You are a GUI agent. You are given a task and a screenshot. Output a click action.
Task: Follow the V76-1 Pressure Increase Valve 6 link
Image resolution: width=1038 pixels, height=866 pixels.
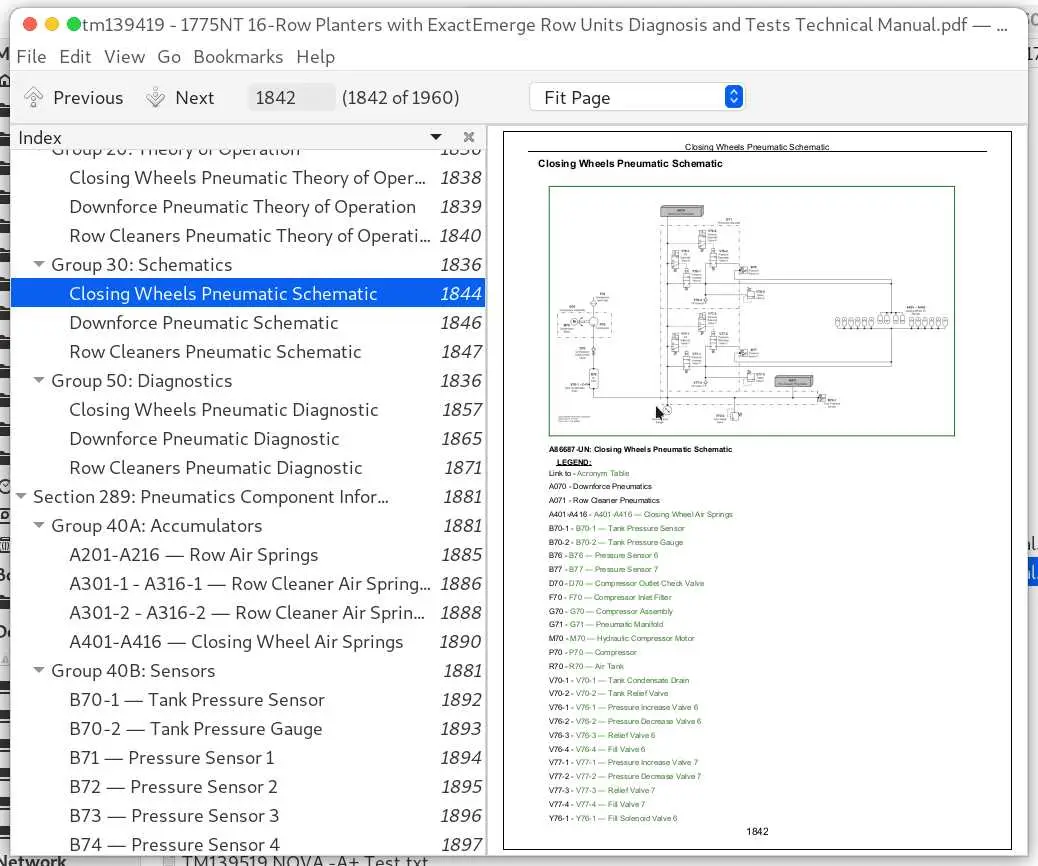[637, 708]
